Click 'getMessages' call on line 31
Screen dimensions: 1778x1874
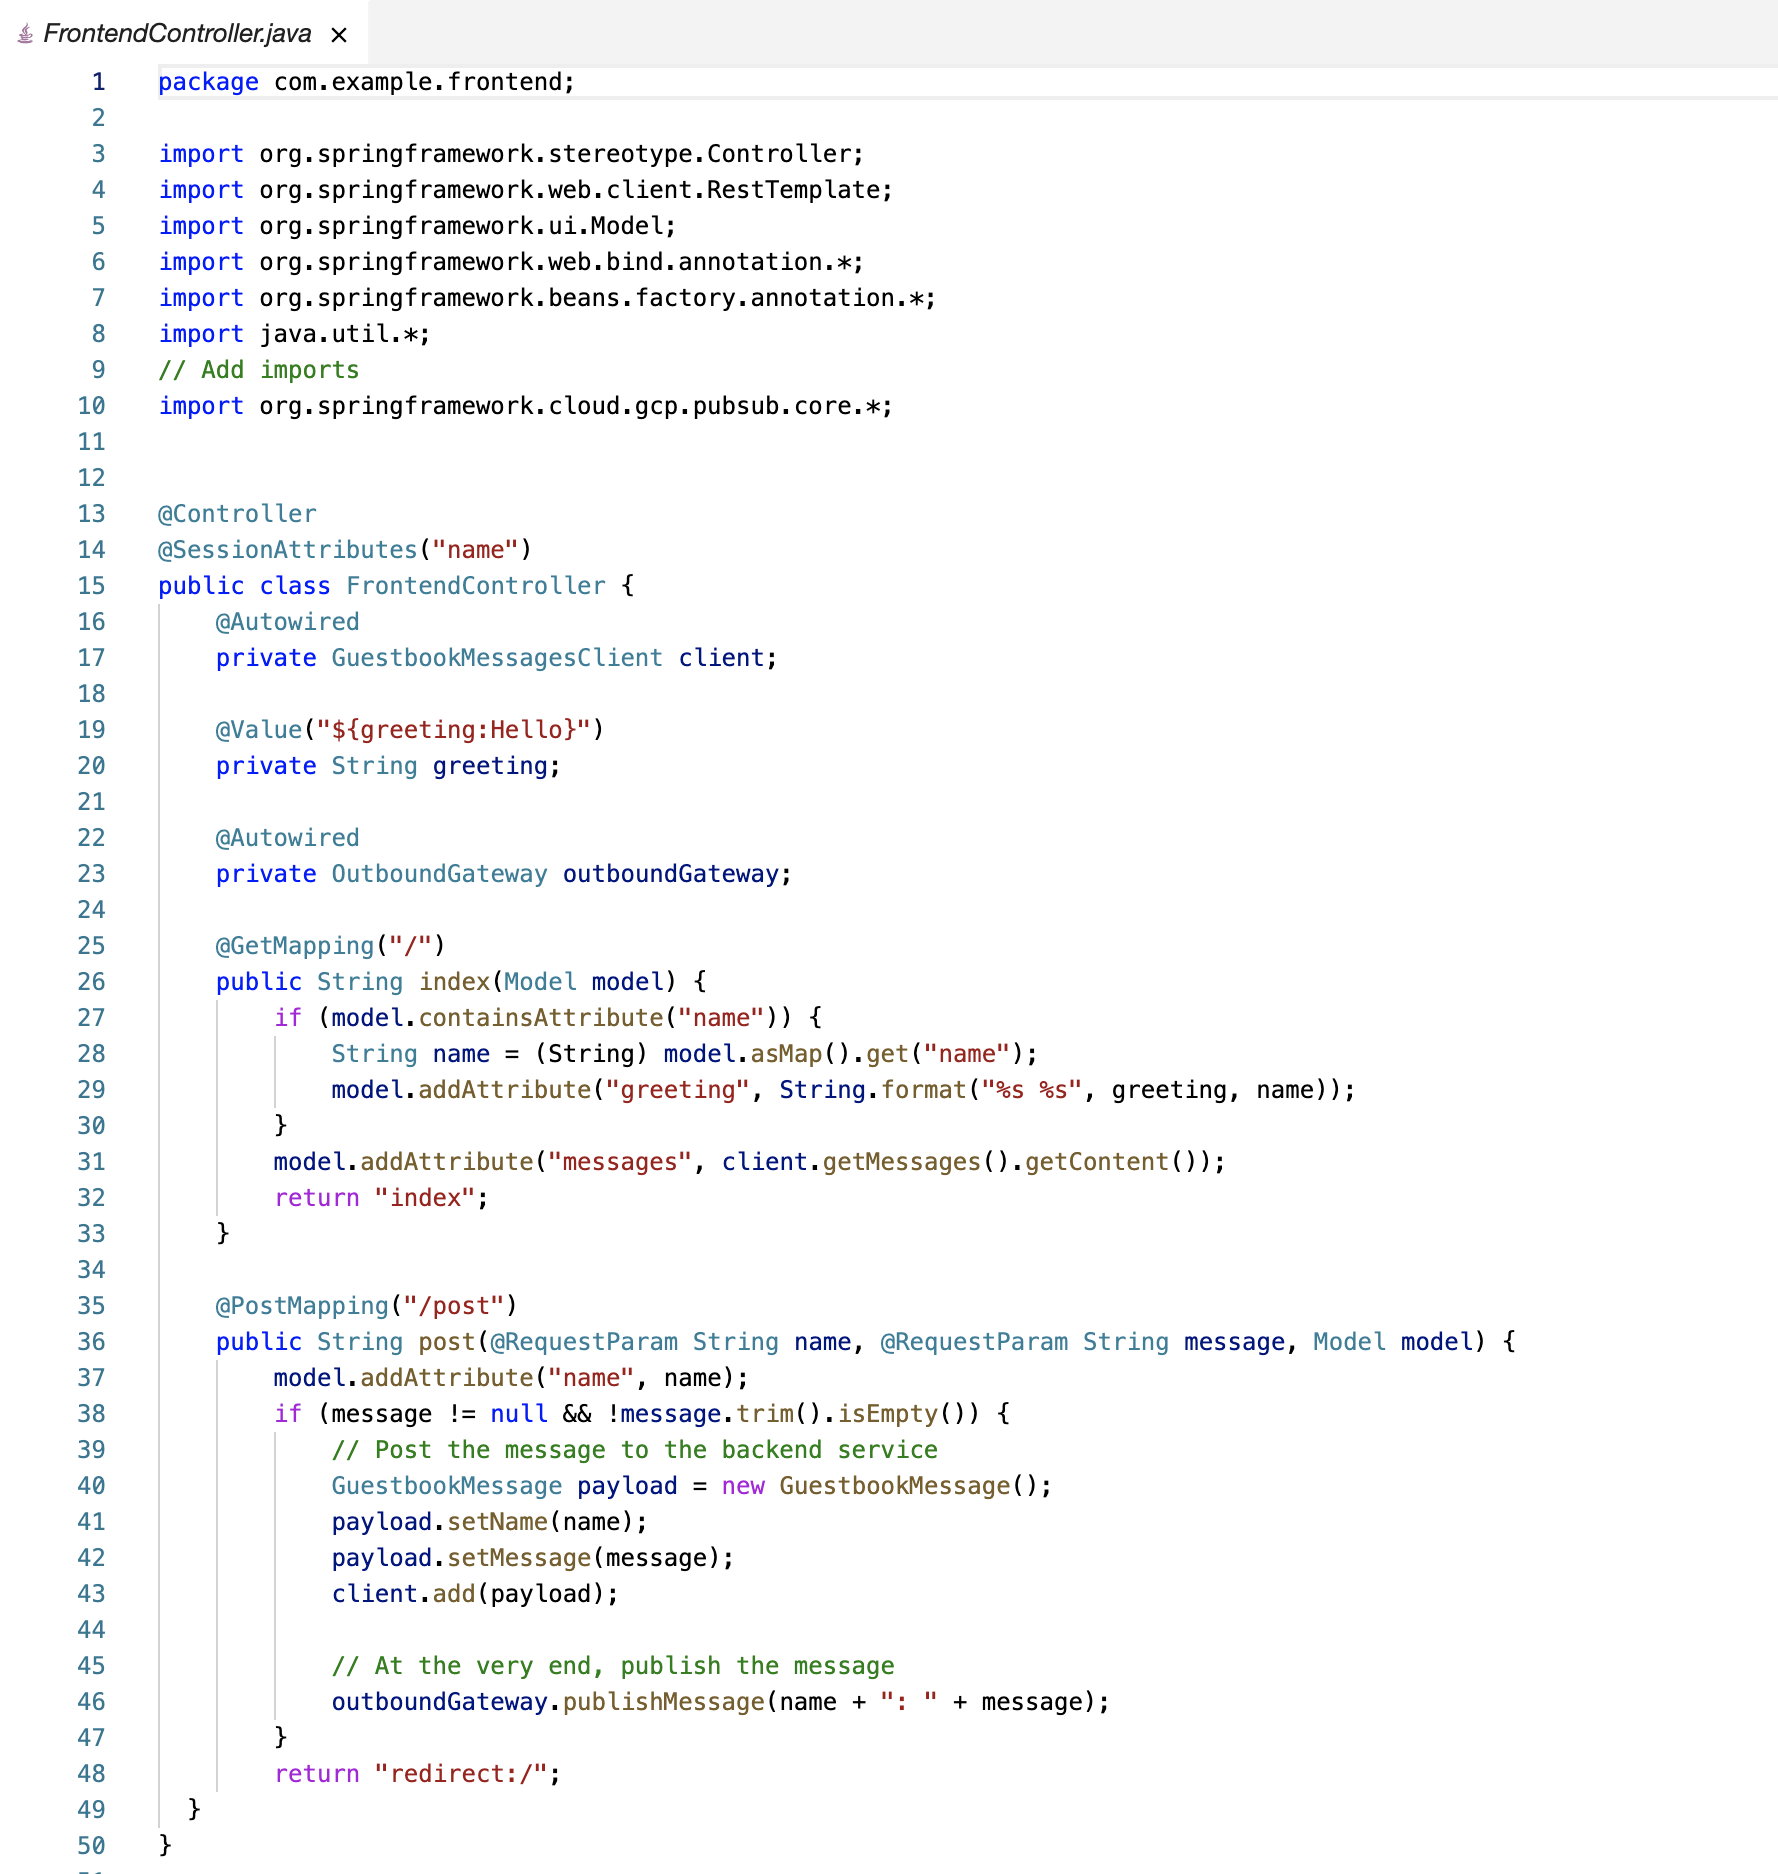pyautogui.click(x=901, y=1162)
